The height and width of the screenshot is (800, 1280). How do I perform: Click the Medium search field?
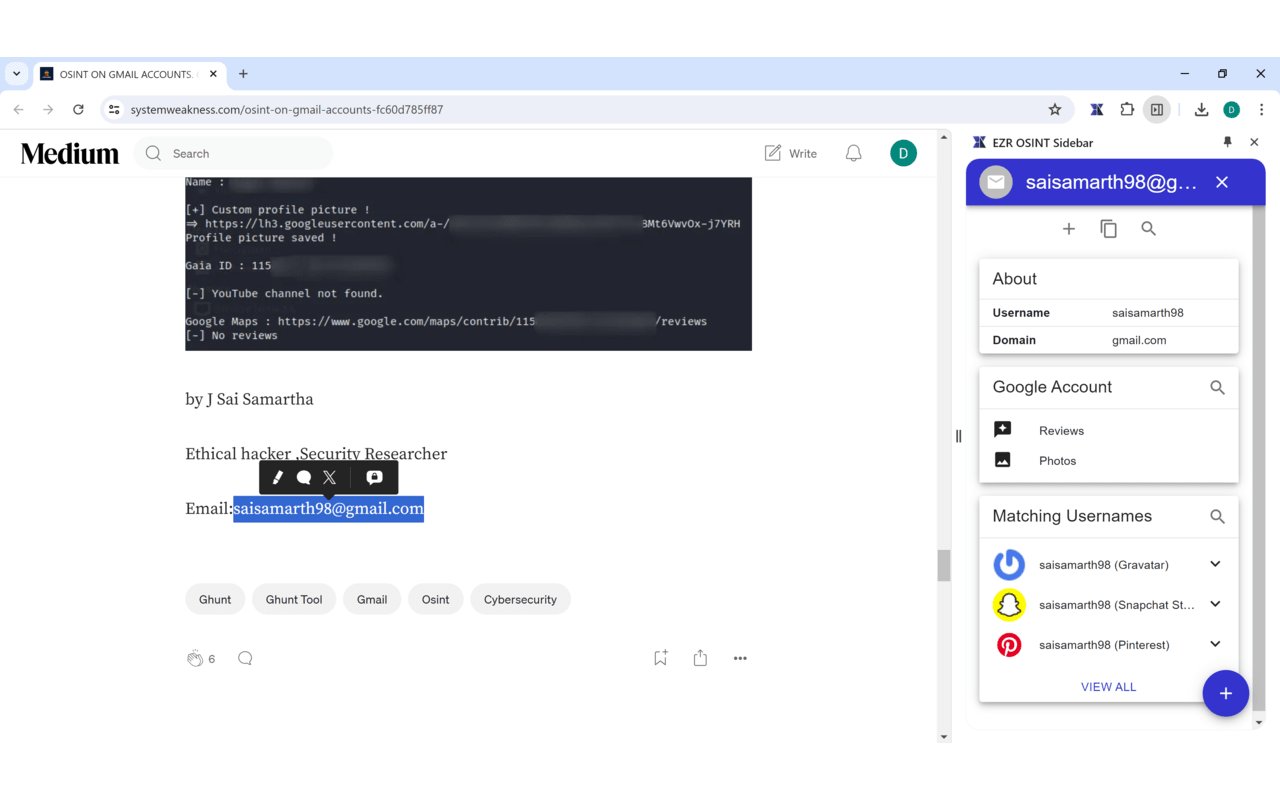[232, 153]
